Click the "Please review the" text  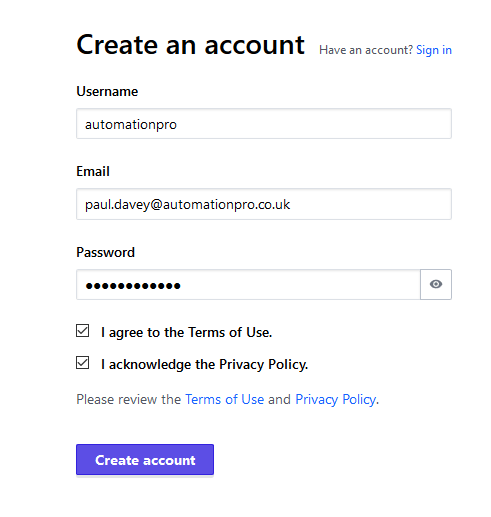click(128, 399)
